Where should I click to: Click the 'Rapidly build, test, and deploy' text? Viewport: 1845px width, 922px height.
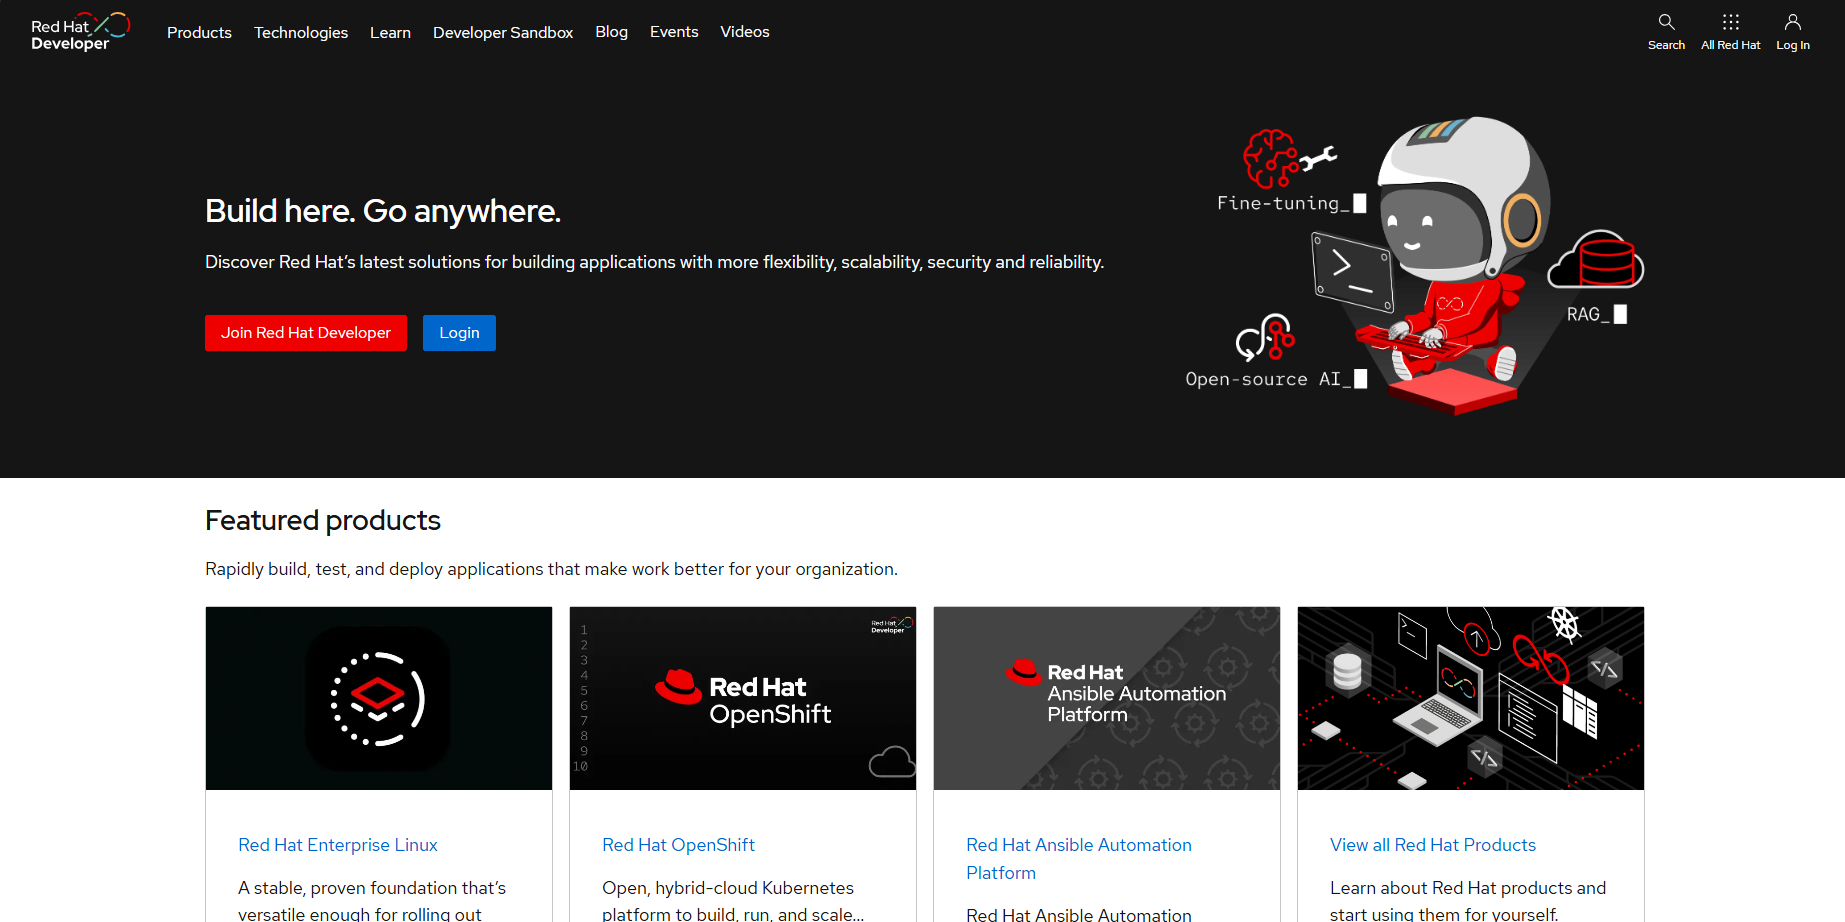click(x=551, y=569)
